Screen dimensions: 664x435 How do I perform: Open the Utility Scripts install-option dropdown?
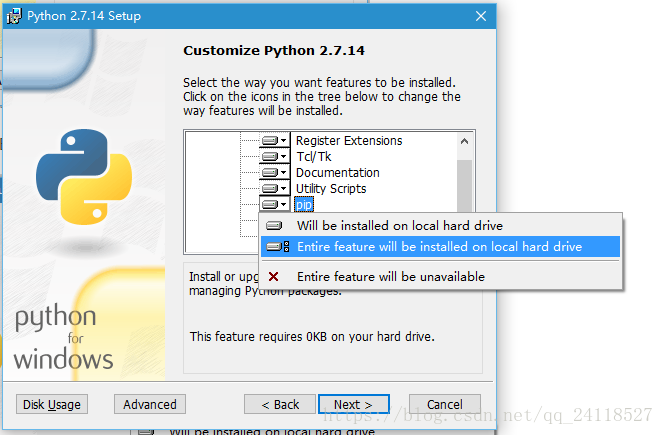[274, 188]
